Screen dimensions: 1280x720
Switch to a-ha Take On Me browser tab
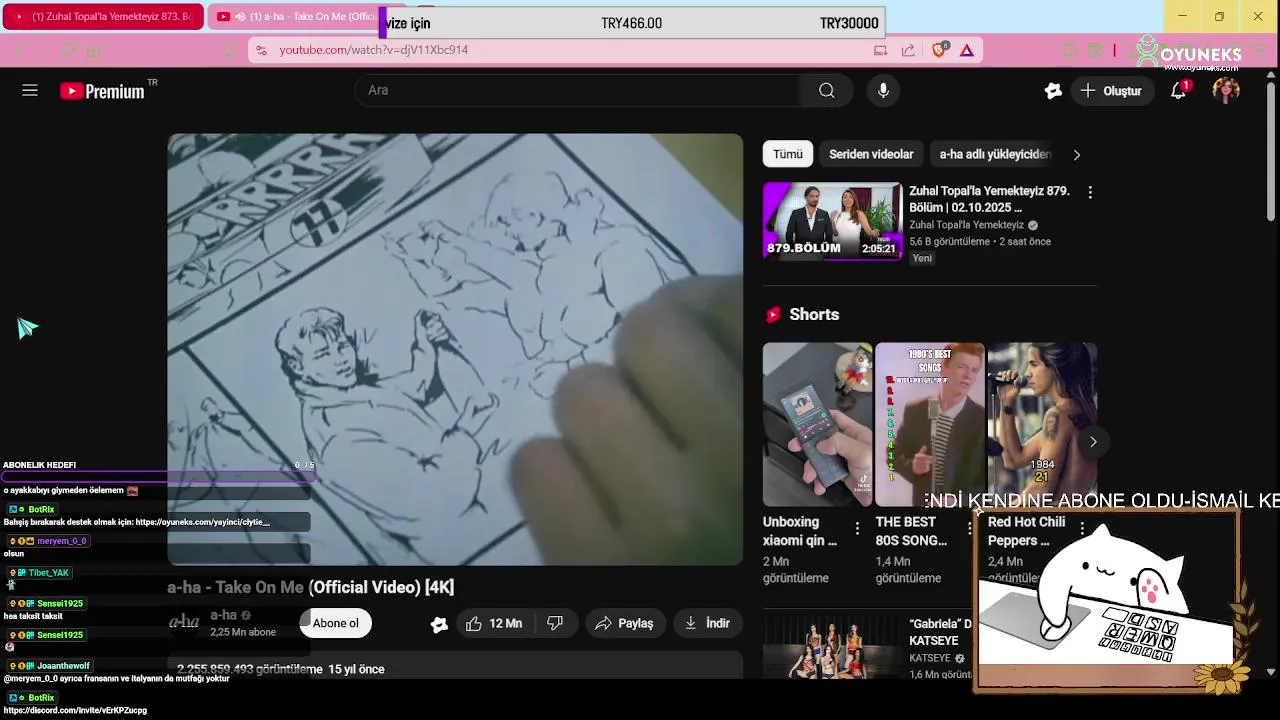coord(295,17)
